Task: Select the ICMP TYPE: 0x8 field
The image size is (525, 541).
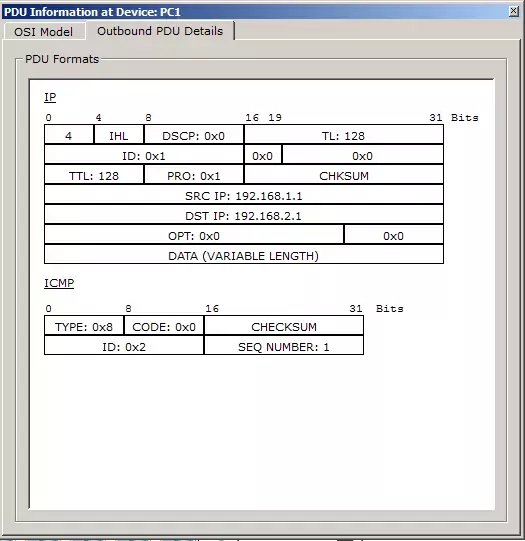Action: [x=84, y=326]
